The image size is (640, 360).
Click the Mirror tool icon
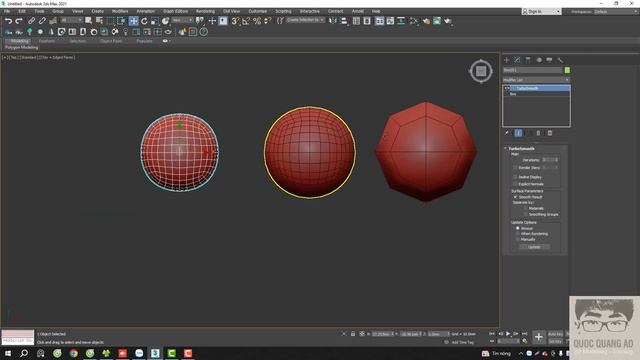click(x=333, y=21)
